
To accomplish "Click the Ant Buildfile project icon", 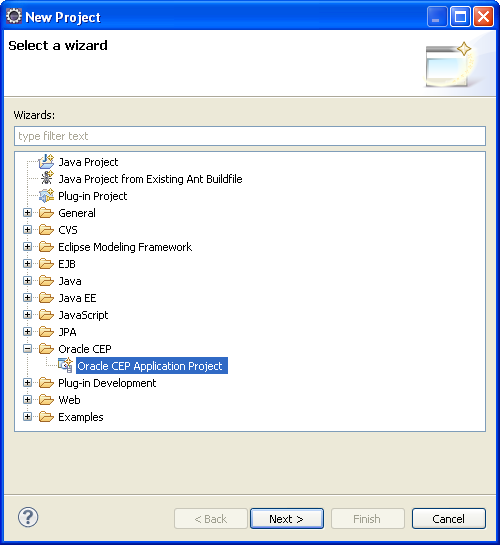I will (47, 178).
